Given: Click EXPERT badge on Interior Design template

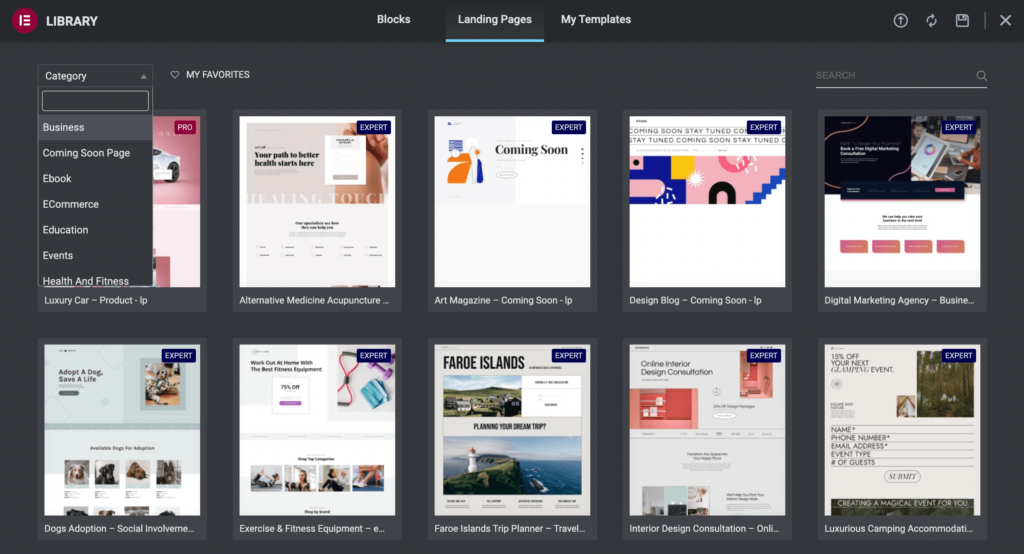Looking at the screenshot, I should tap(763, 355).
